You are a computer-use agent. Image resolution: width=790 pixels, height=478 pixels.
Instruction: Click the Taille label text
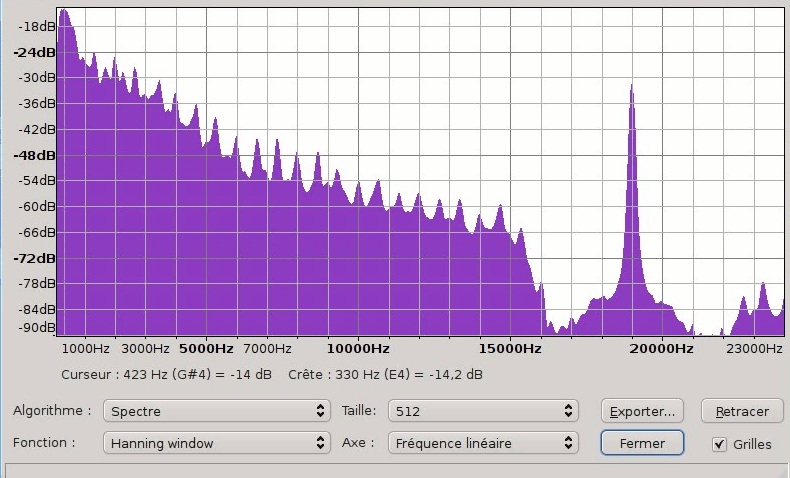[x=359, y=411]
